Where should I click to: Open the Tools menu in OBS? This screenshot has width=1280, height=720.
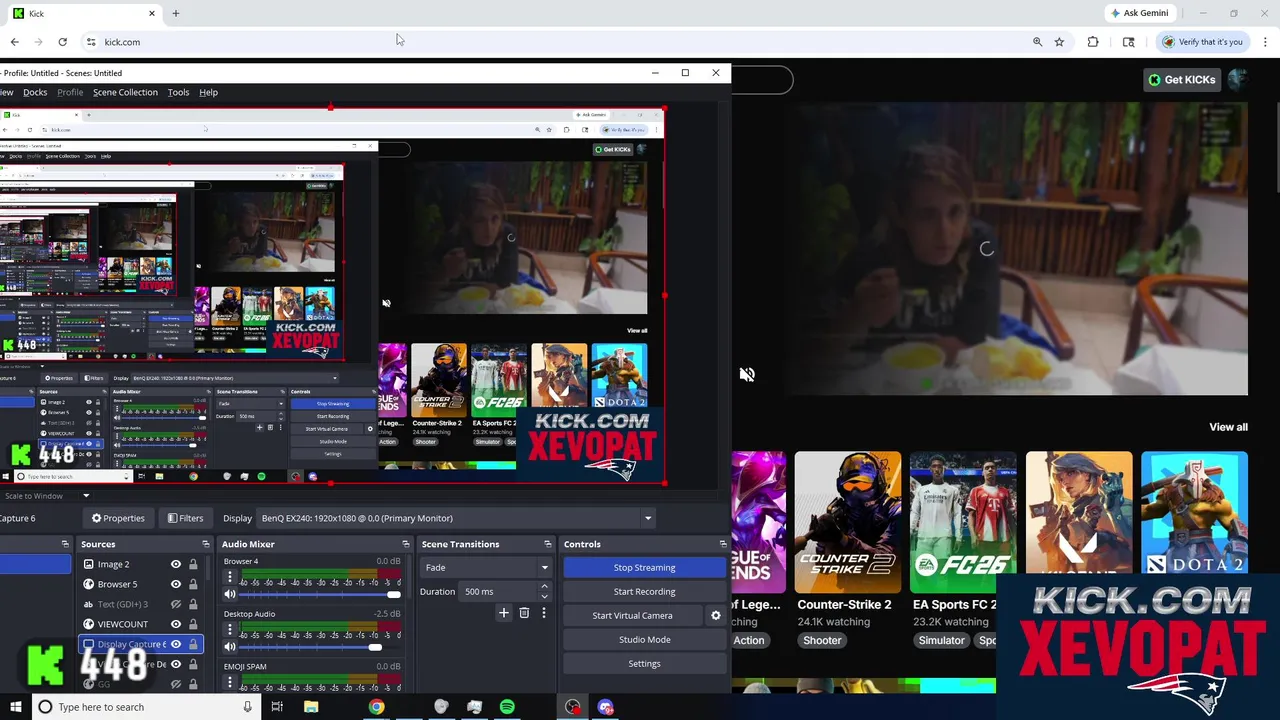178,92
